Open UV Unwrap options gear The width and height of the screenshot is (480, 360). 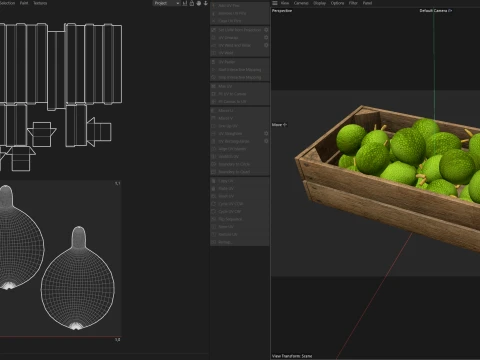point(266,38)
